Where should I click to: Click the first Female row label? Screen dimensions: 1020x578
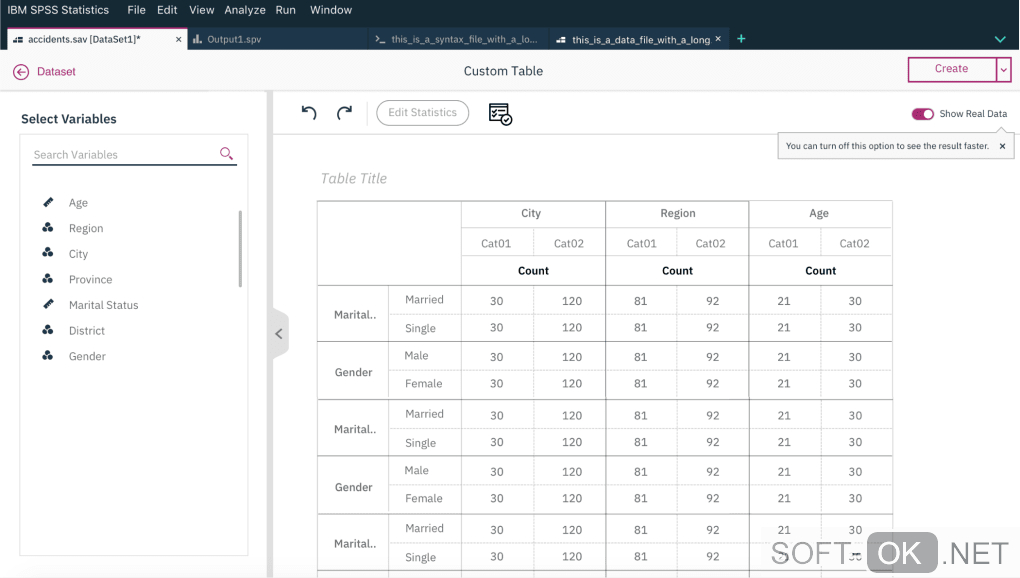pyautogui.click(x=423, y=384)
